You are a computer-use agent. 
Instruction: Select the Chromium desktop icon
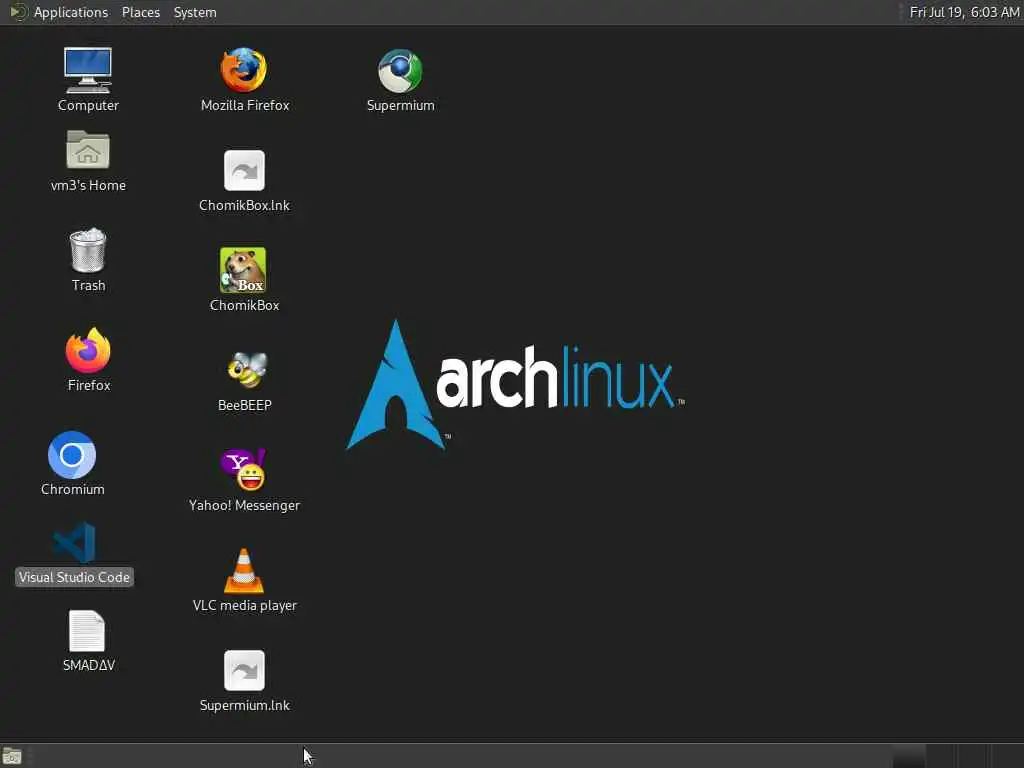click(72, 455)
